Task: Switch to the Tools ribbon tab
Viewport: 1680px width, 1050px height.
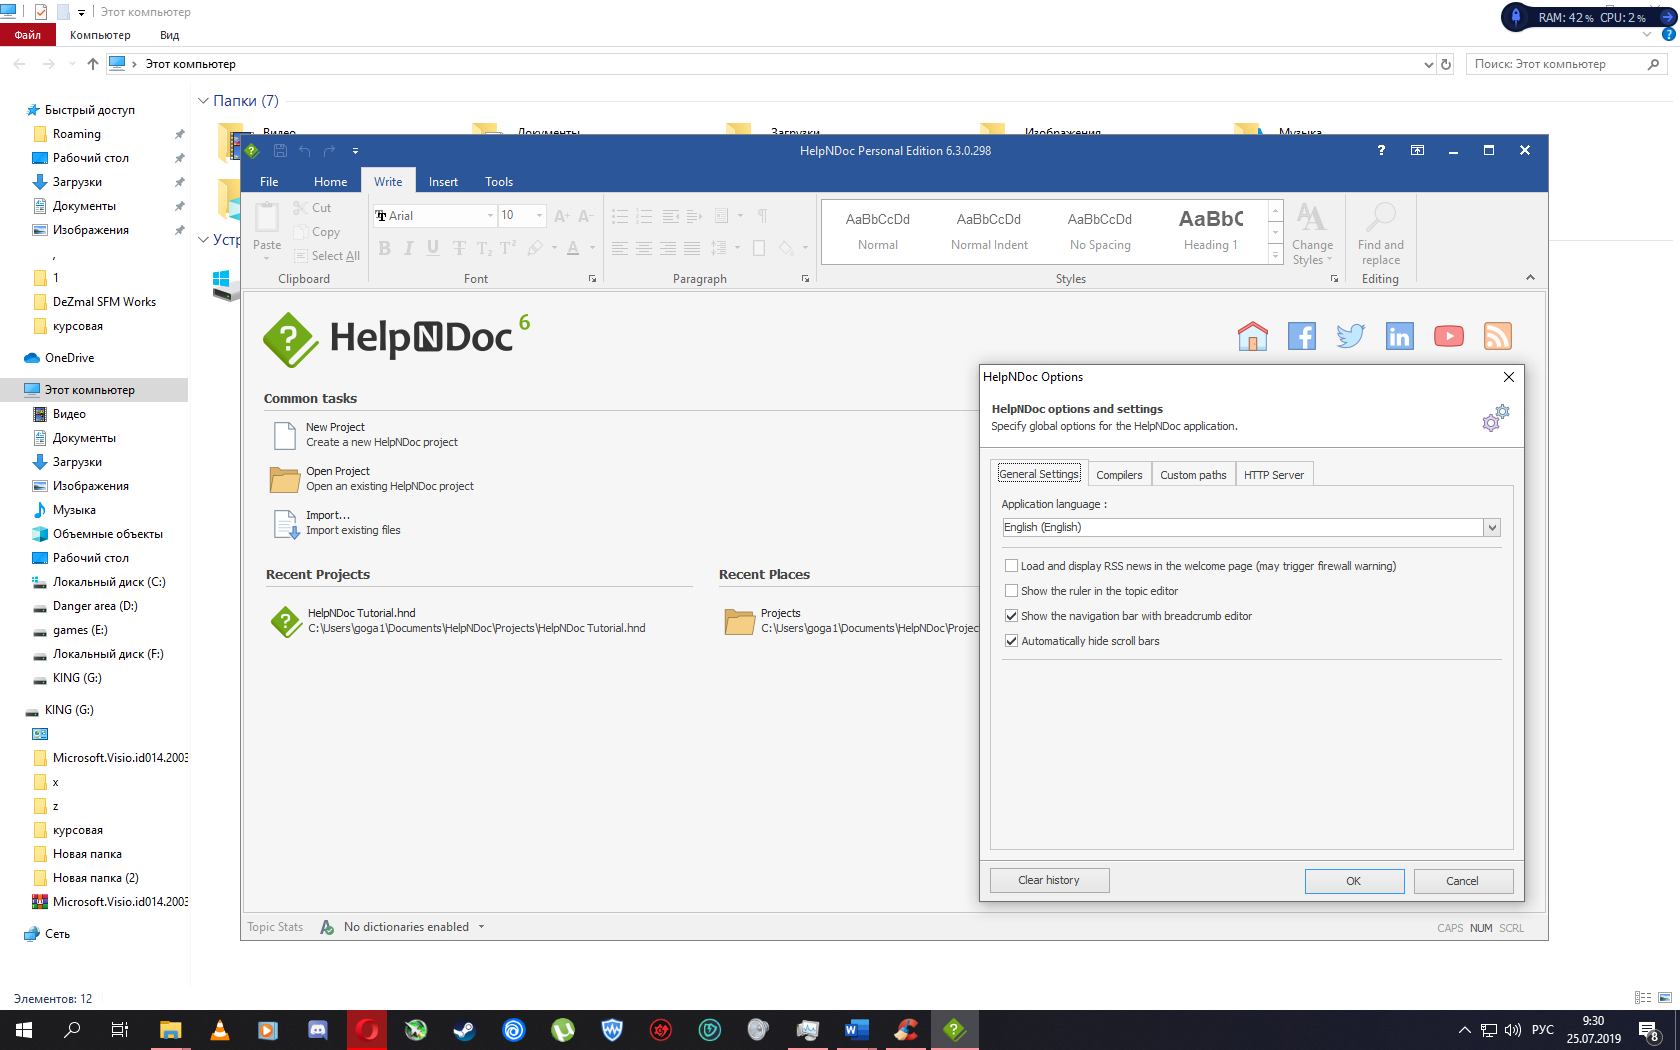Action: click(499, 181)
